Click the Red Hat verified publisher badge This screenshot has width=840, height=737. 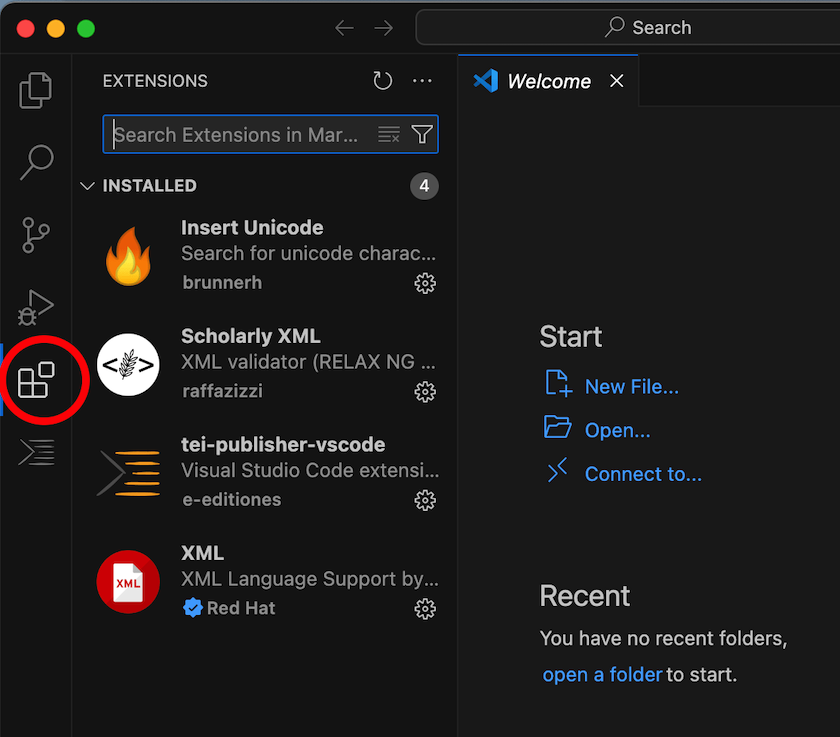(x=192, y=607)
